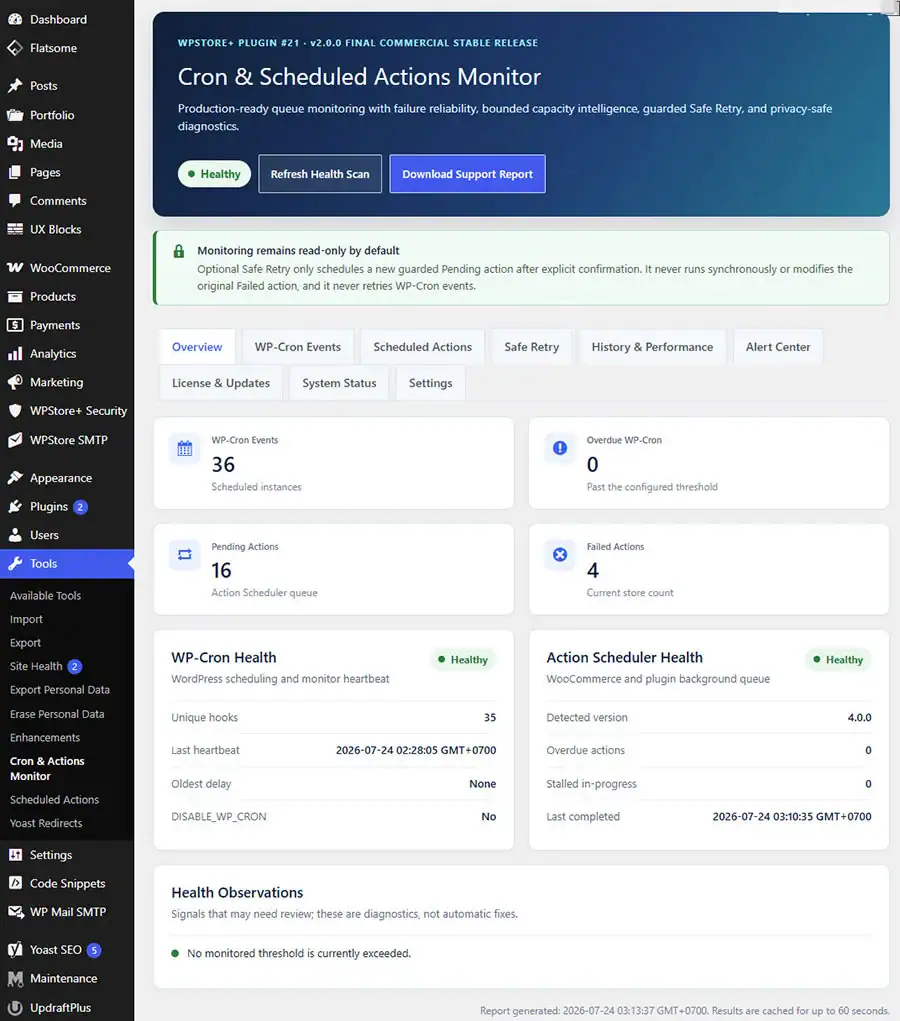900x1021 pixels.
Task: Click the Last heartbeat timestamp value
Action: [x=415, y=750]
